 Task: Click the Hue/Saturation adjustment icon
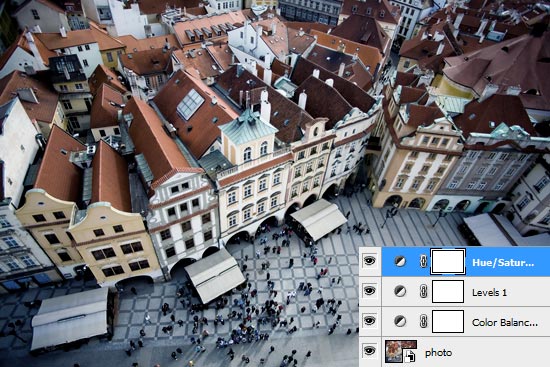pos(400,261)
